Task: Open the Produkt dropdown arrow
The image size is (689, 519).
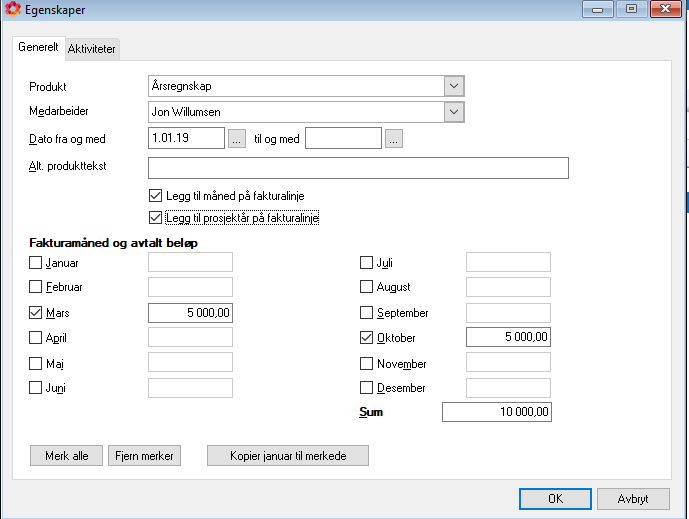Action: click(x=454, y=86)
